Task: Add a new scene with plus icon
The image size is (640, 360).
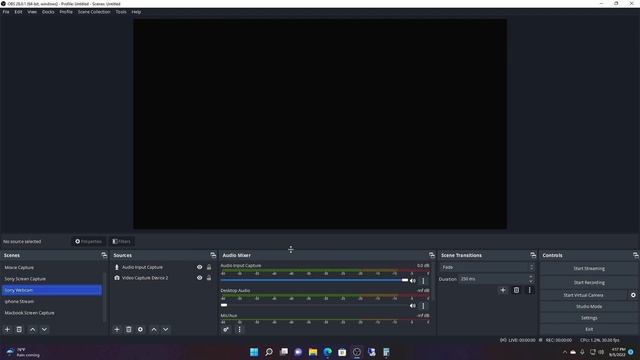Action: pos(7,329)
